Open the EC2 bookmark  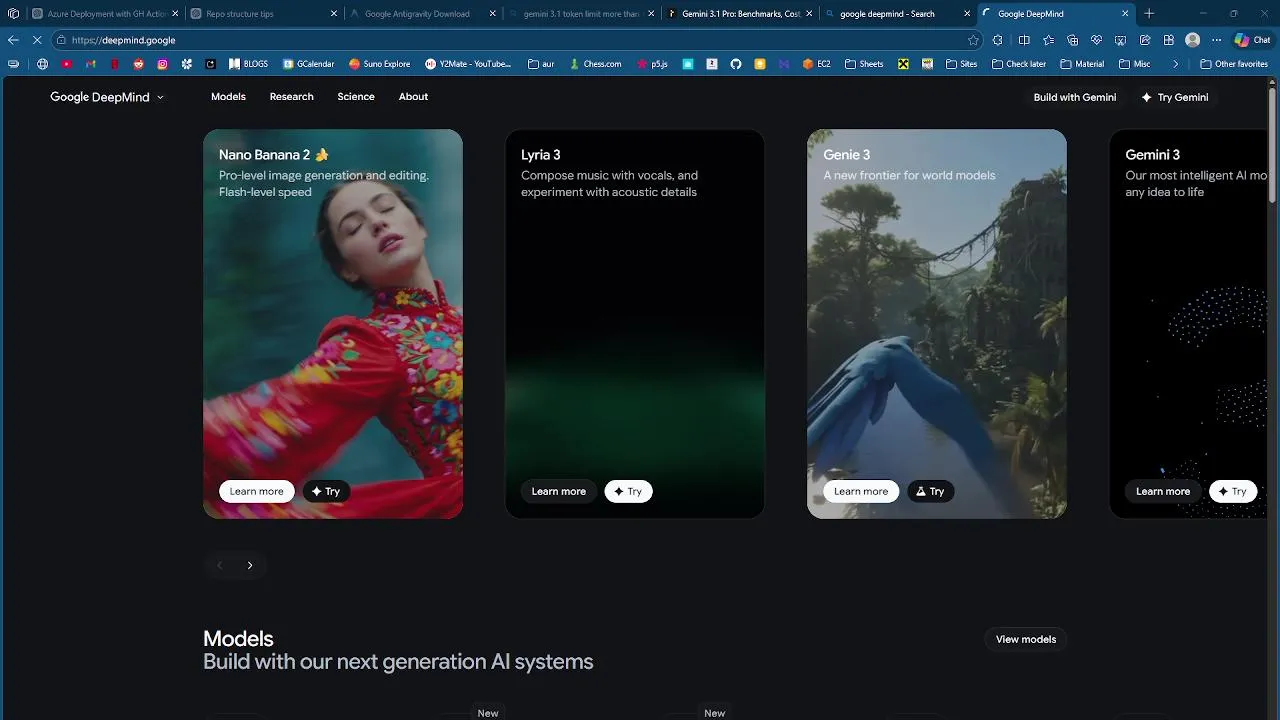click(x=816, y=64)
